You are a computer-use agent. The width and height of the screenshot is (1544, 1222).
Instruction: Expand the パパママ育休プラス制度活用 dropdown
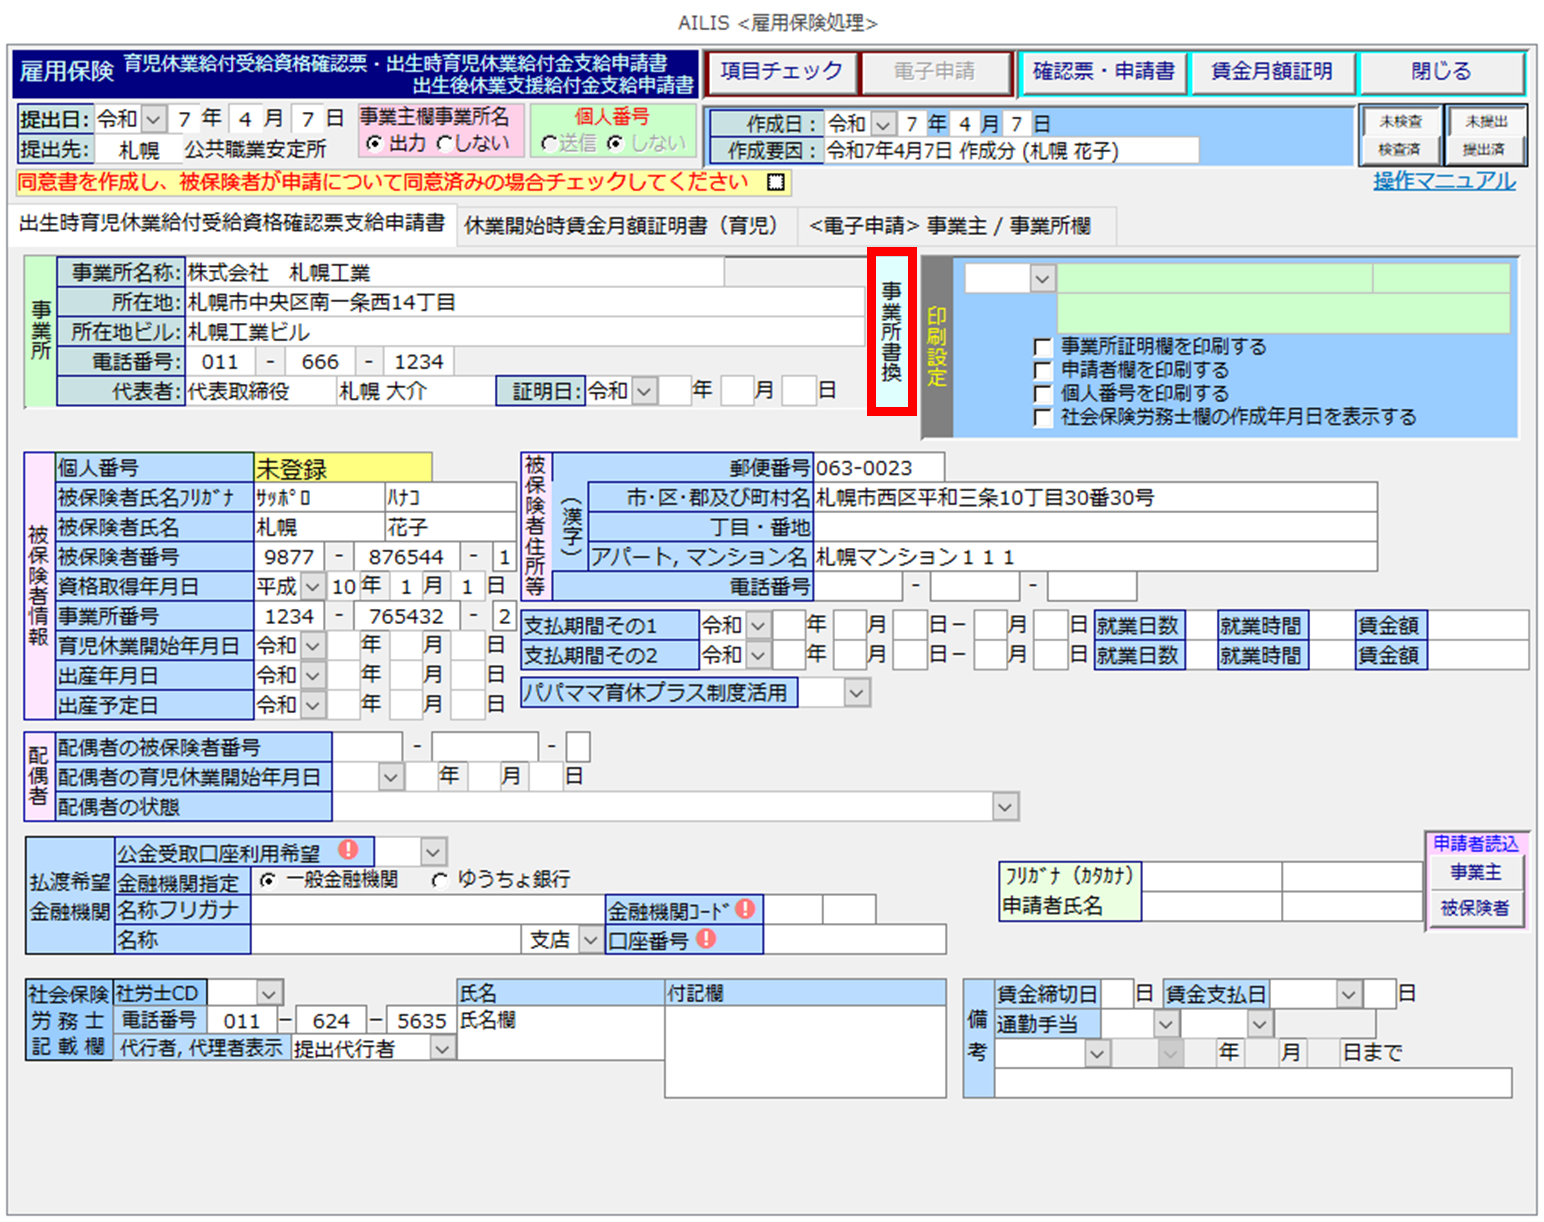click(856, 693)
